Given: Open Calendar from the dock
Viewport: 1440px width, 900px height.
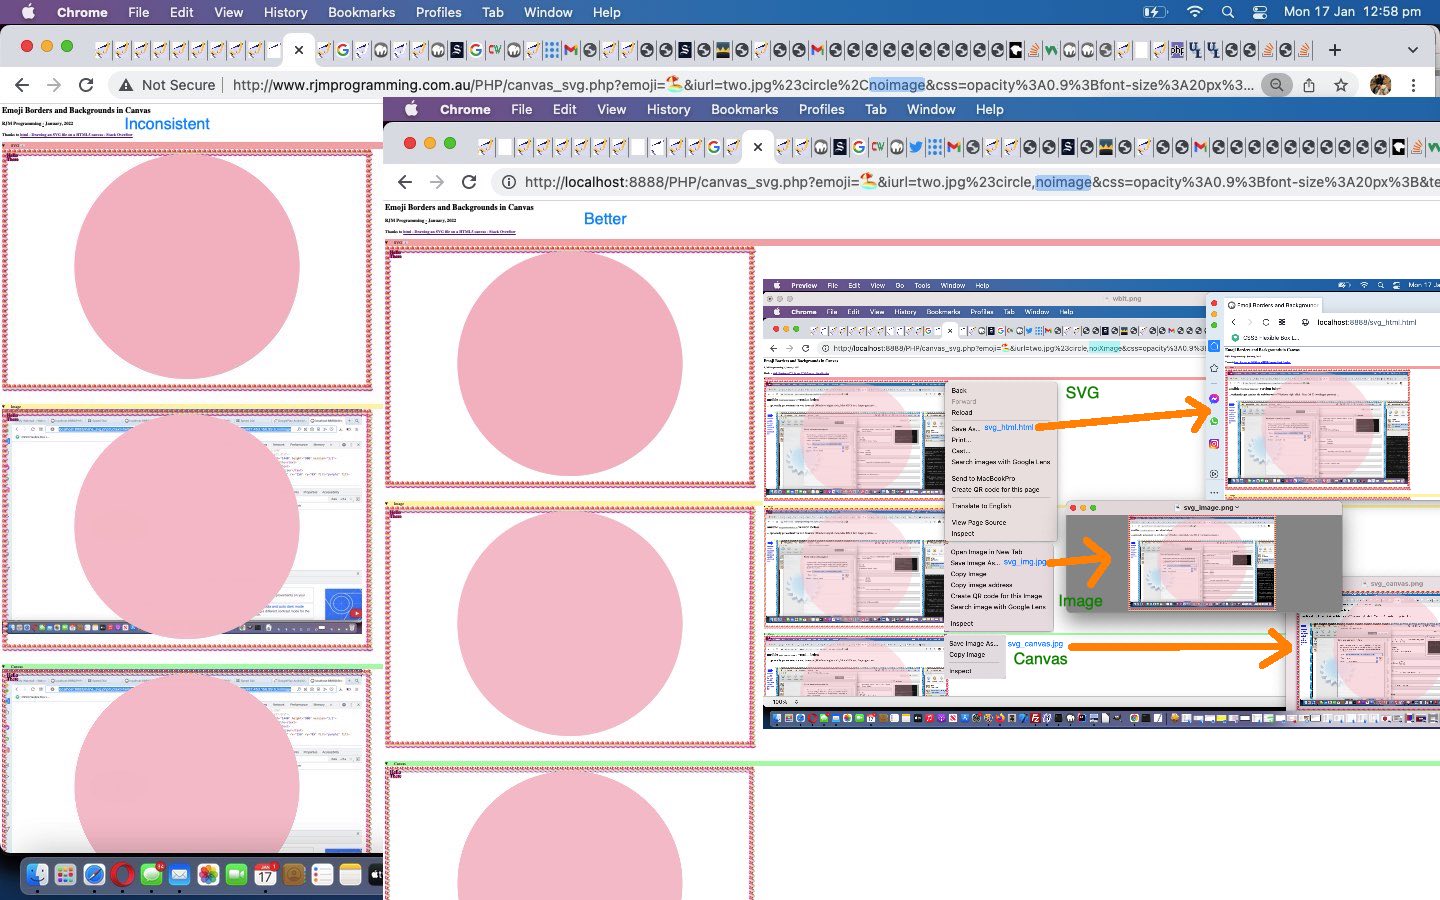Looking at the screenshot, I should (265, 875).
